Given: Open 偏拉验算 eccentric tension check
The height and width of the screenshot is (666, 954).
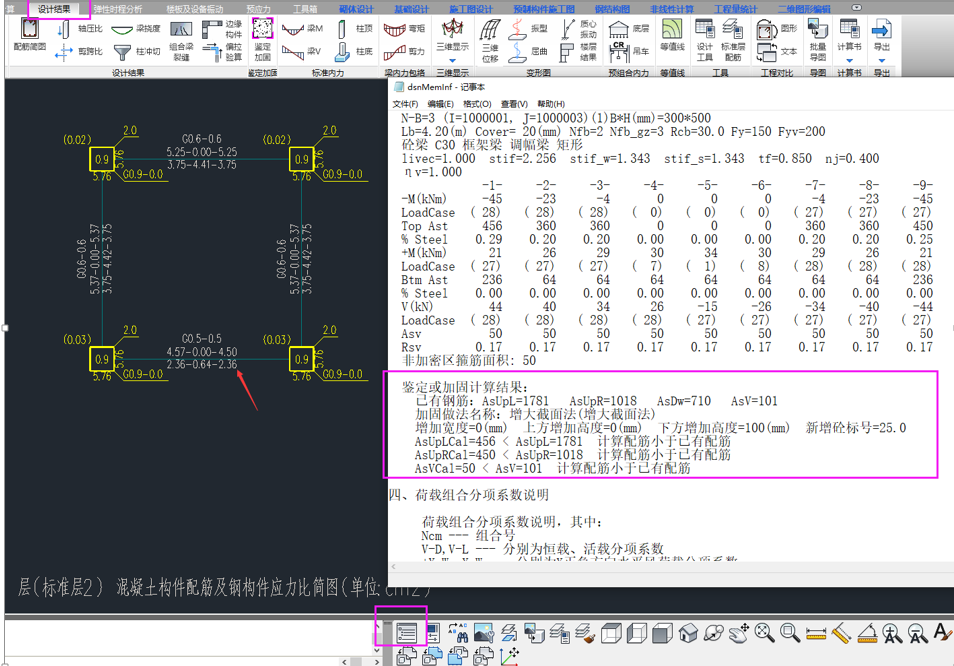Looking at the screenshot, I should [222, 52].
